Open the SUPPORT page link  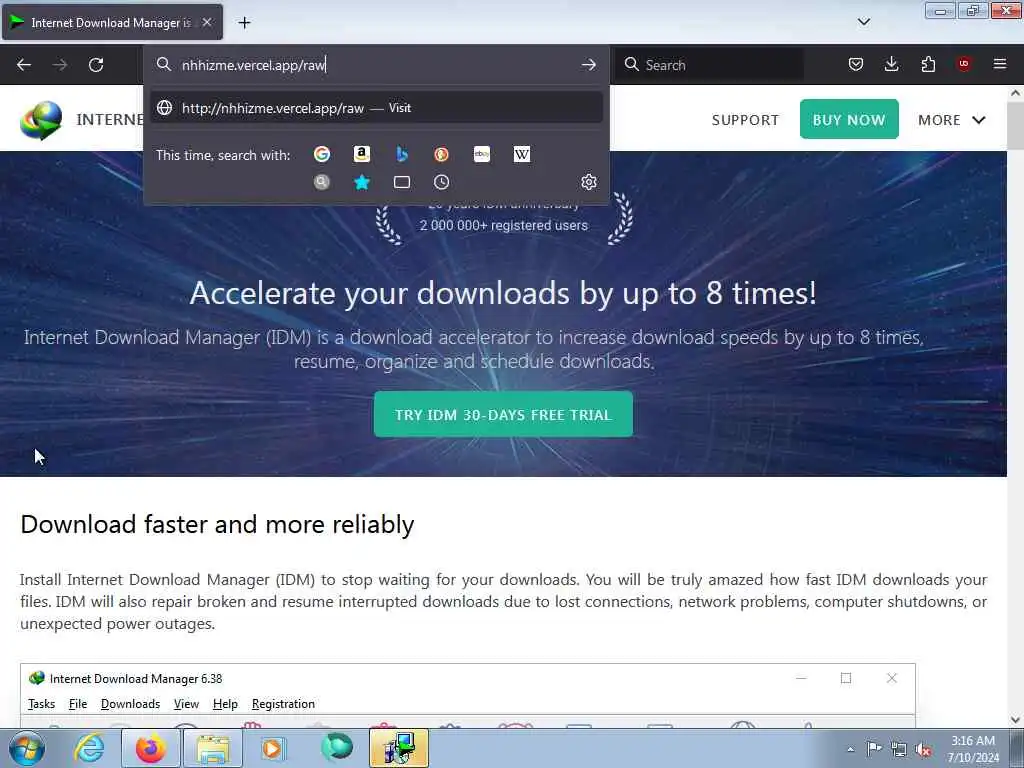(x=745, y=120)
